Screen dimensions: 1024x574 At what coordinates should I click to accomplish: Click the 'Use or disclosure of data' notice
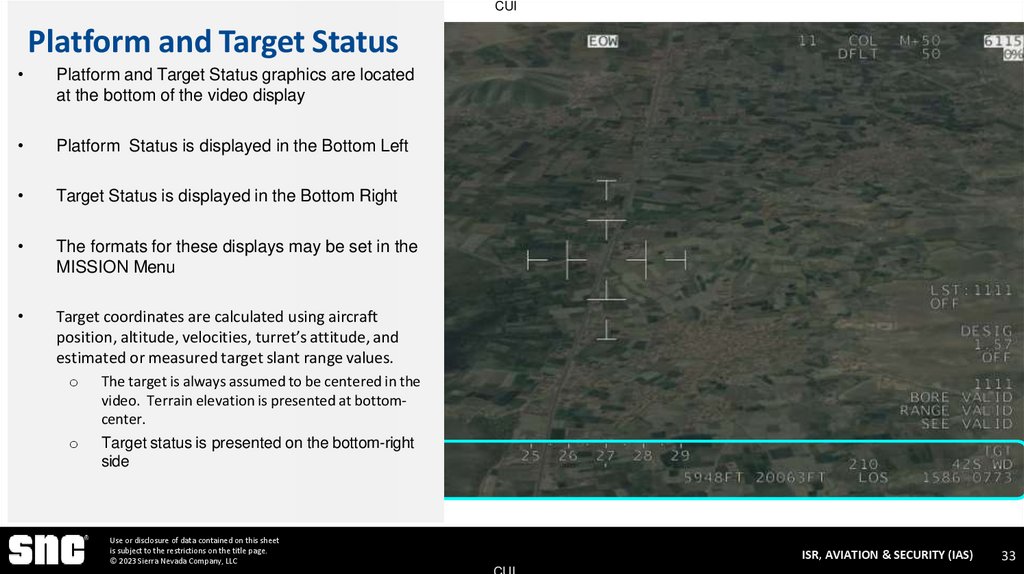[194, 545]
